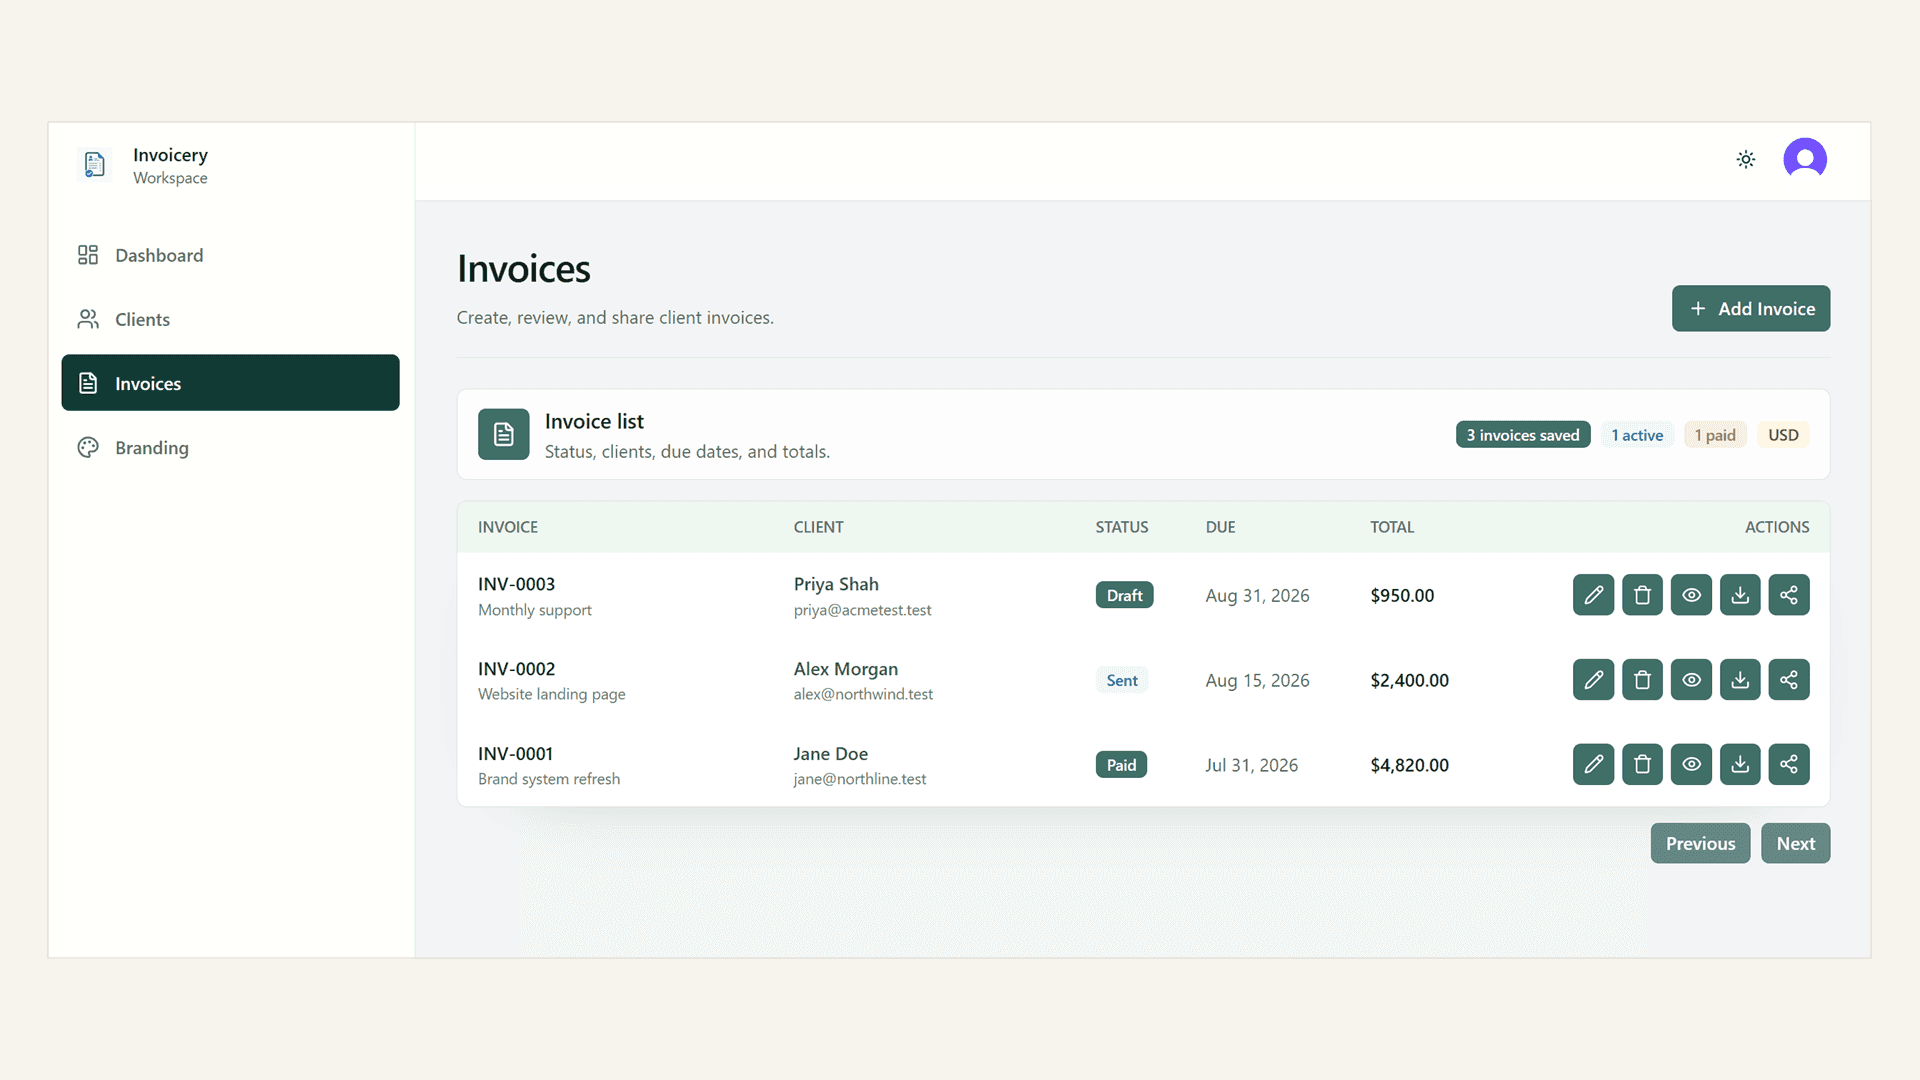Click the TOTAL column header

(1392, 527)
